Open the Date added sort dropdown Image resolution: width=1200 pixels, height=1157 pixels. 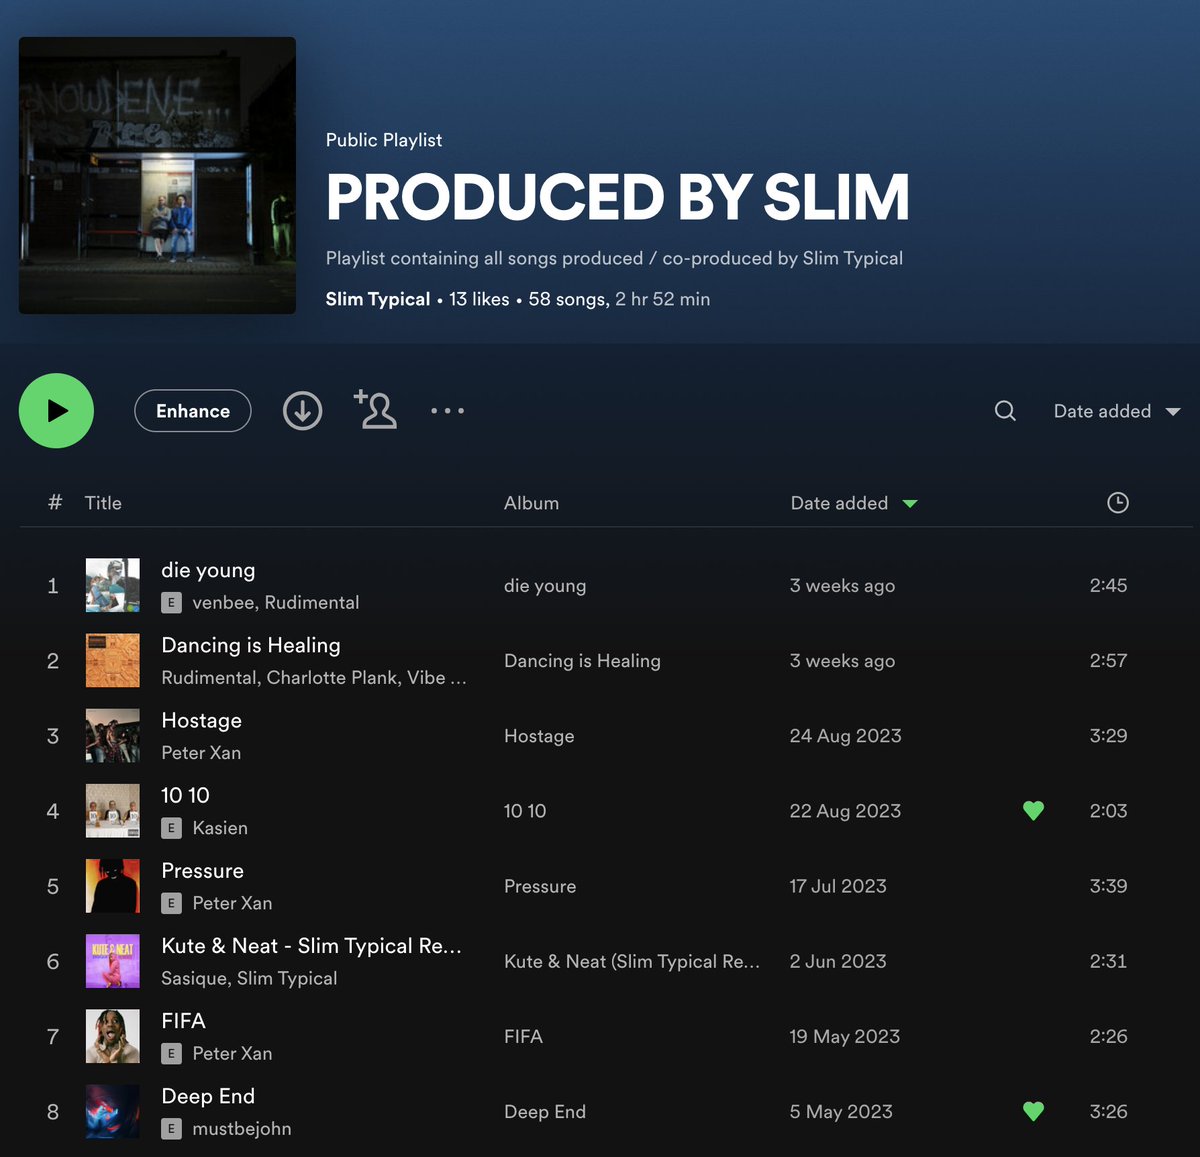(1117, 411)
